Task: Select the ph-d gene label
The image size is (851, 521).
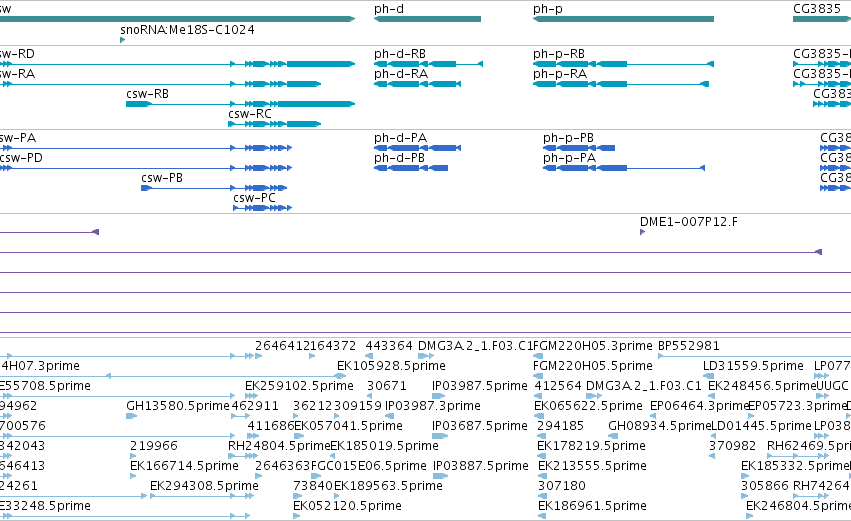Action: (x=389, y=9)
